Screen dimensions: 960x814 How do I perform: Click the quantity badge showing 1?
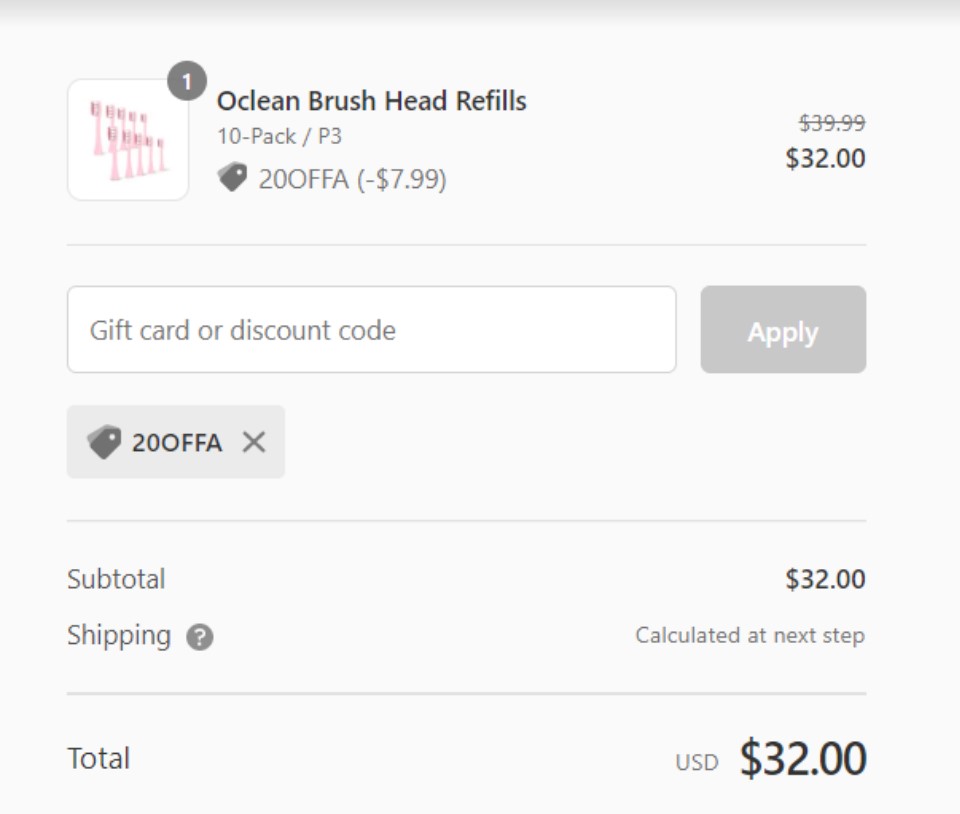click(187, 81)
